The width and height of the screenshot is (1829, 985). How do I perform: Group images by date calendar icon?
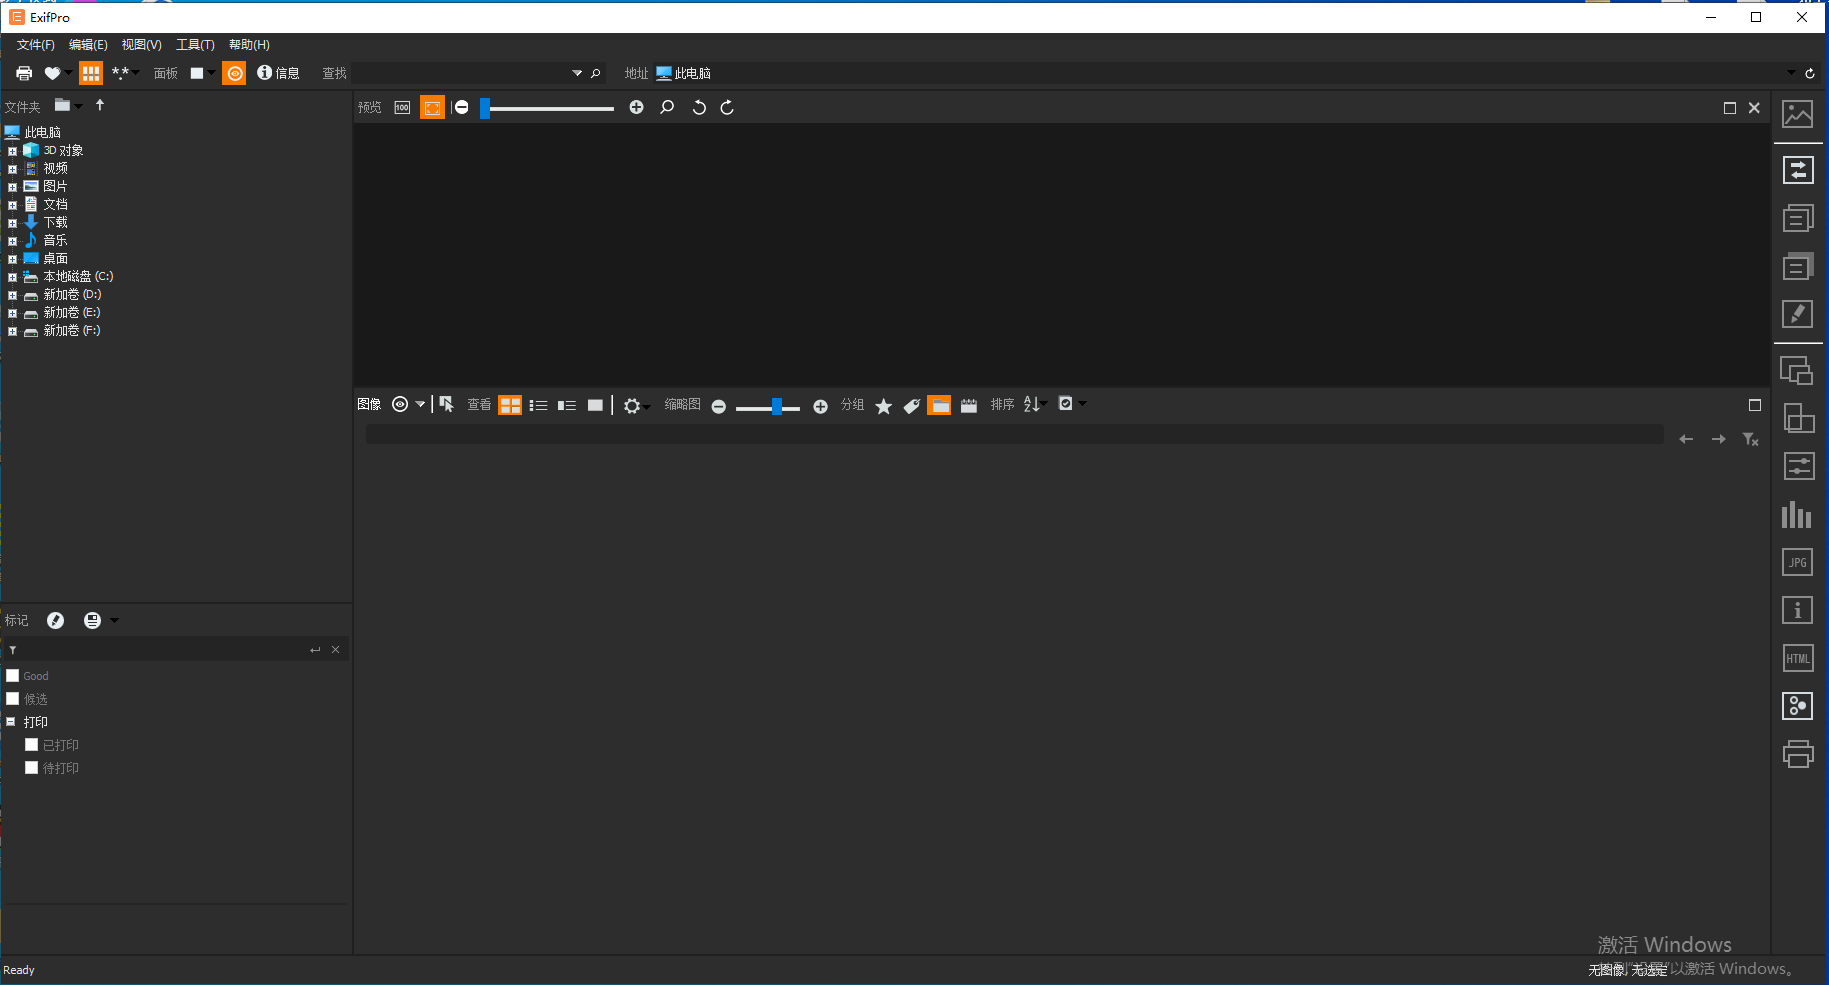point(968,405)
